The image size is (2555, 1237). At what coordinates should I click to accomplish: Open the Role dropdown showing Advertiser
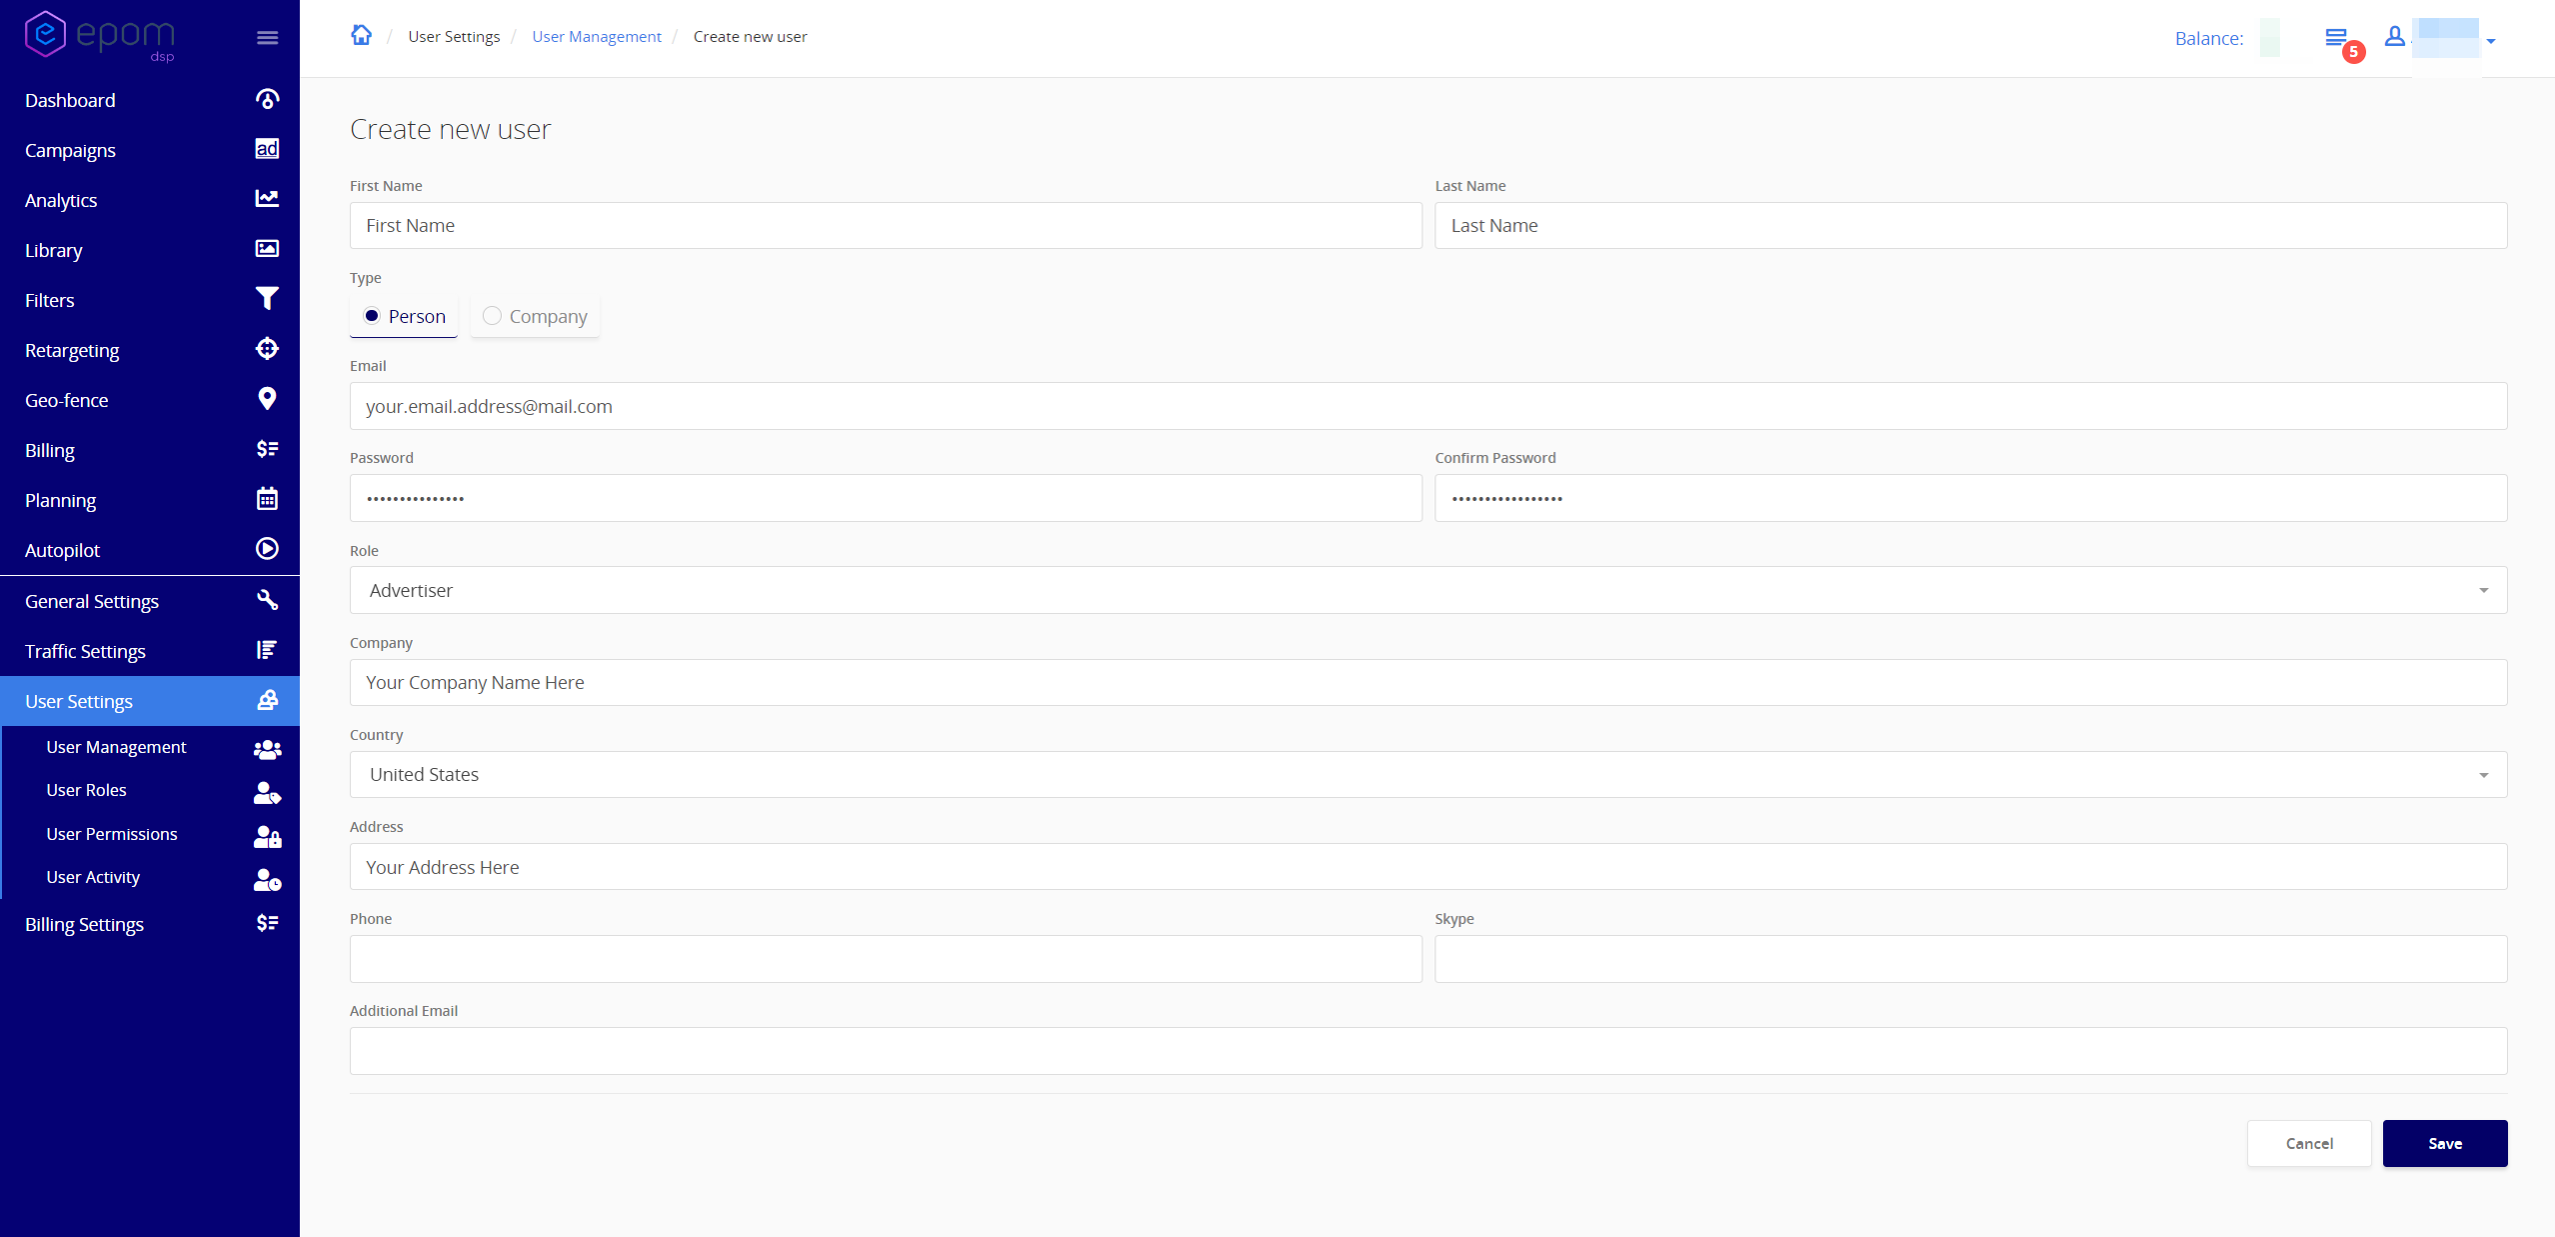click(x=1427, y=590)
